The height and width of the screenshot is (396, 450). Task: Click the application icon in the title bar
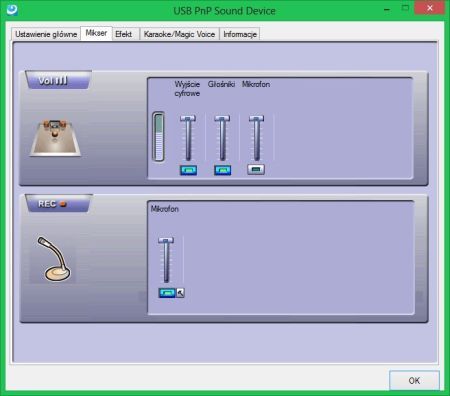click(12, 10)
